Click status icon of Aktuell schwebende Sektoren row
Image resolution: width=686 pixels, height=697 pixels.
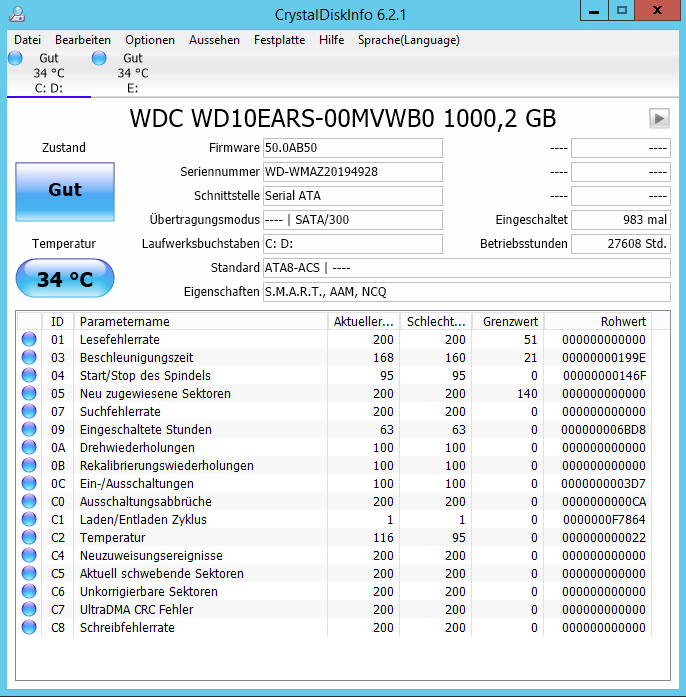click(29, 573)
